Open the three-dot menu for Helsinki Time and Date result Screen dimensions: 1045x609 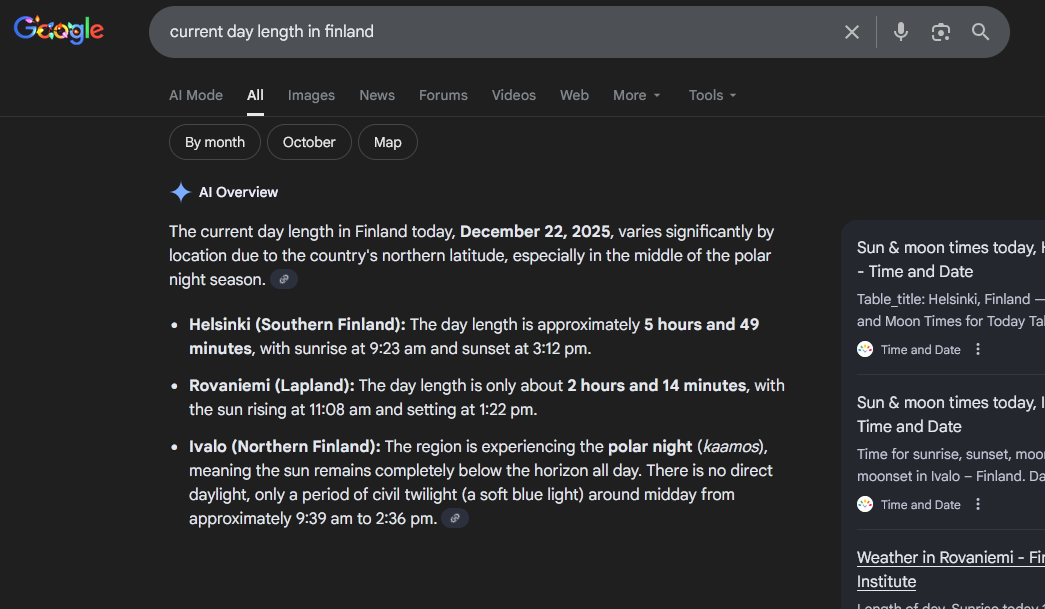(978, 349)
